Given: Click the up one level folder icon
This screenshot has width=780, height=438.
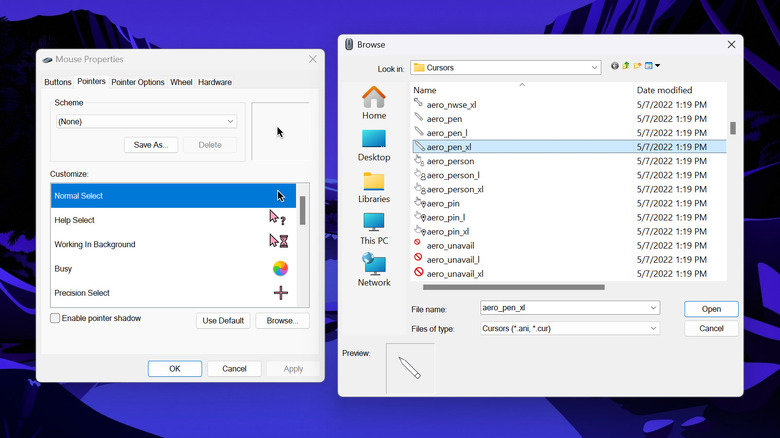Looking at the screenshot, I should [x=627, y=66].
